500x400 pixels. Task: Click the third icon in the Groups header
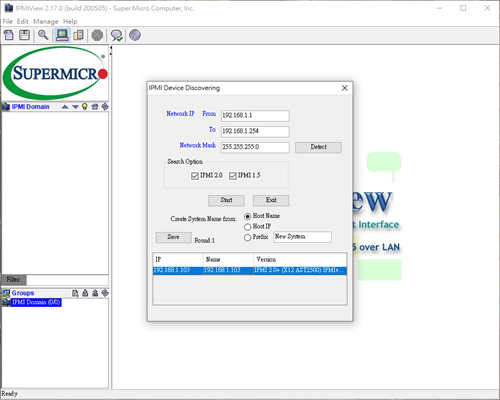pyautogui.click(x=95, y=293)
